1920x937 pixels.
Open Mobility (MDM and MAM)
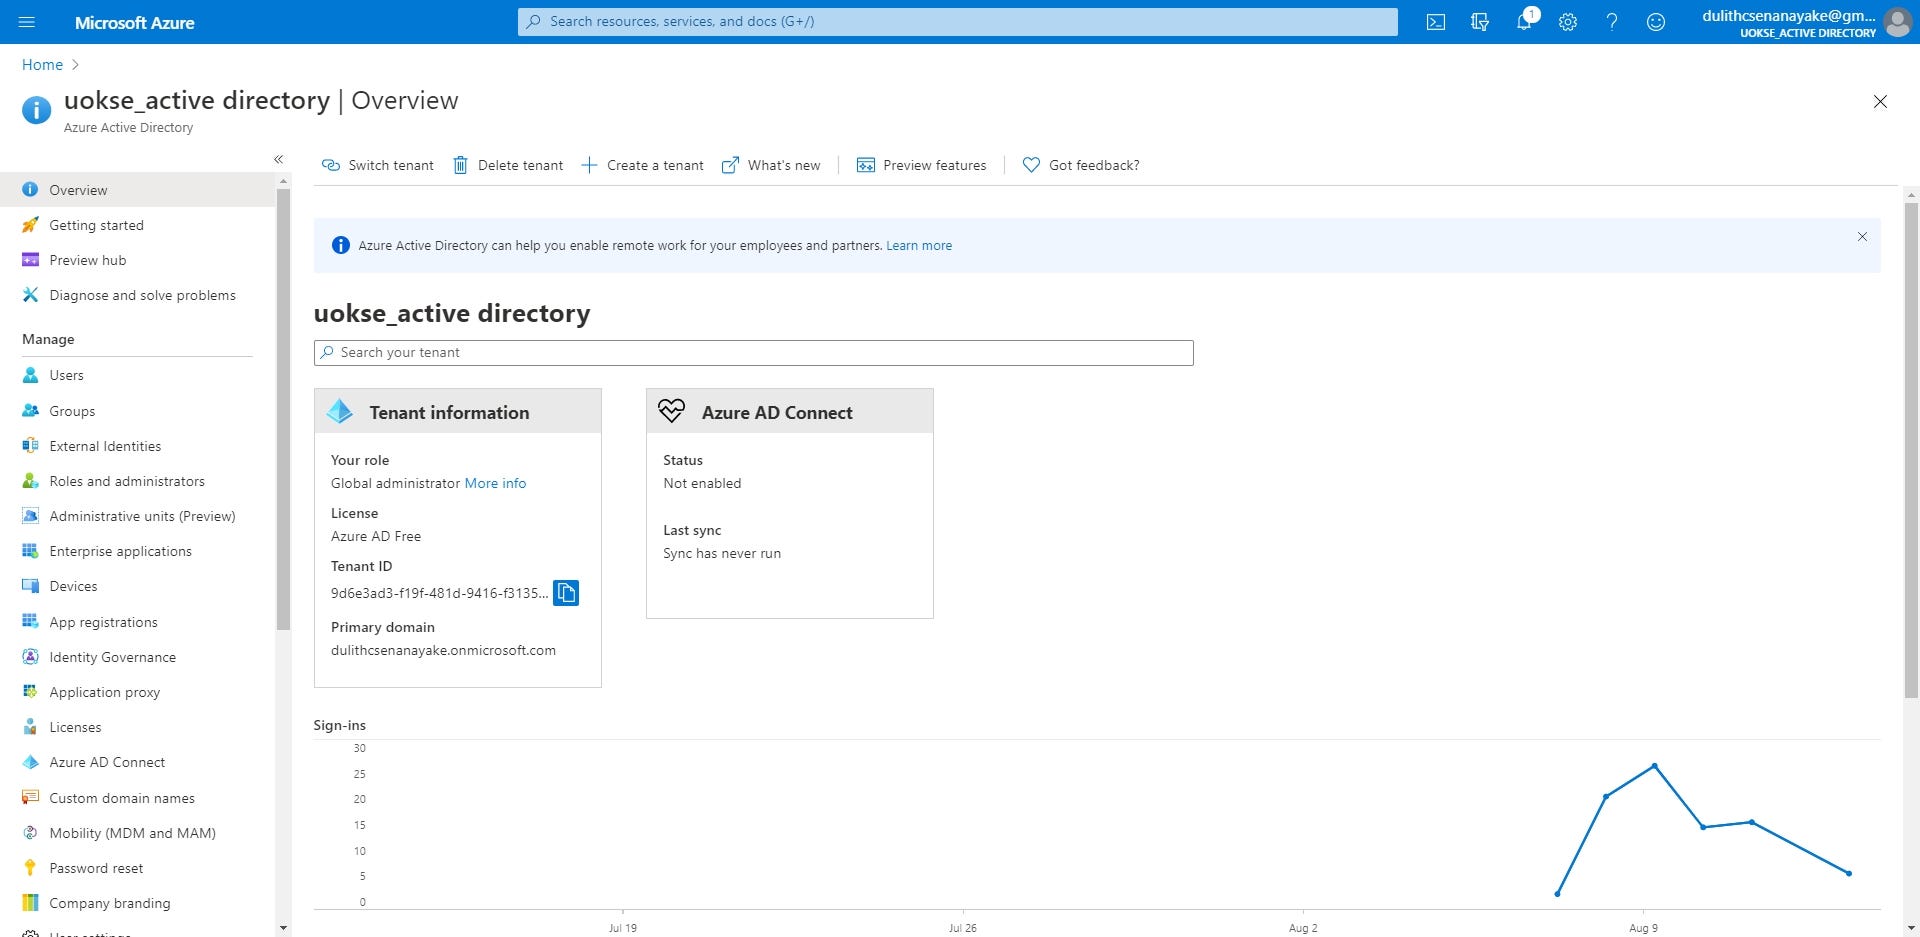pos(137,833)
